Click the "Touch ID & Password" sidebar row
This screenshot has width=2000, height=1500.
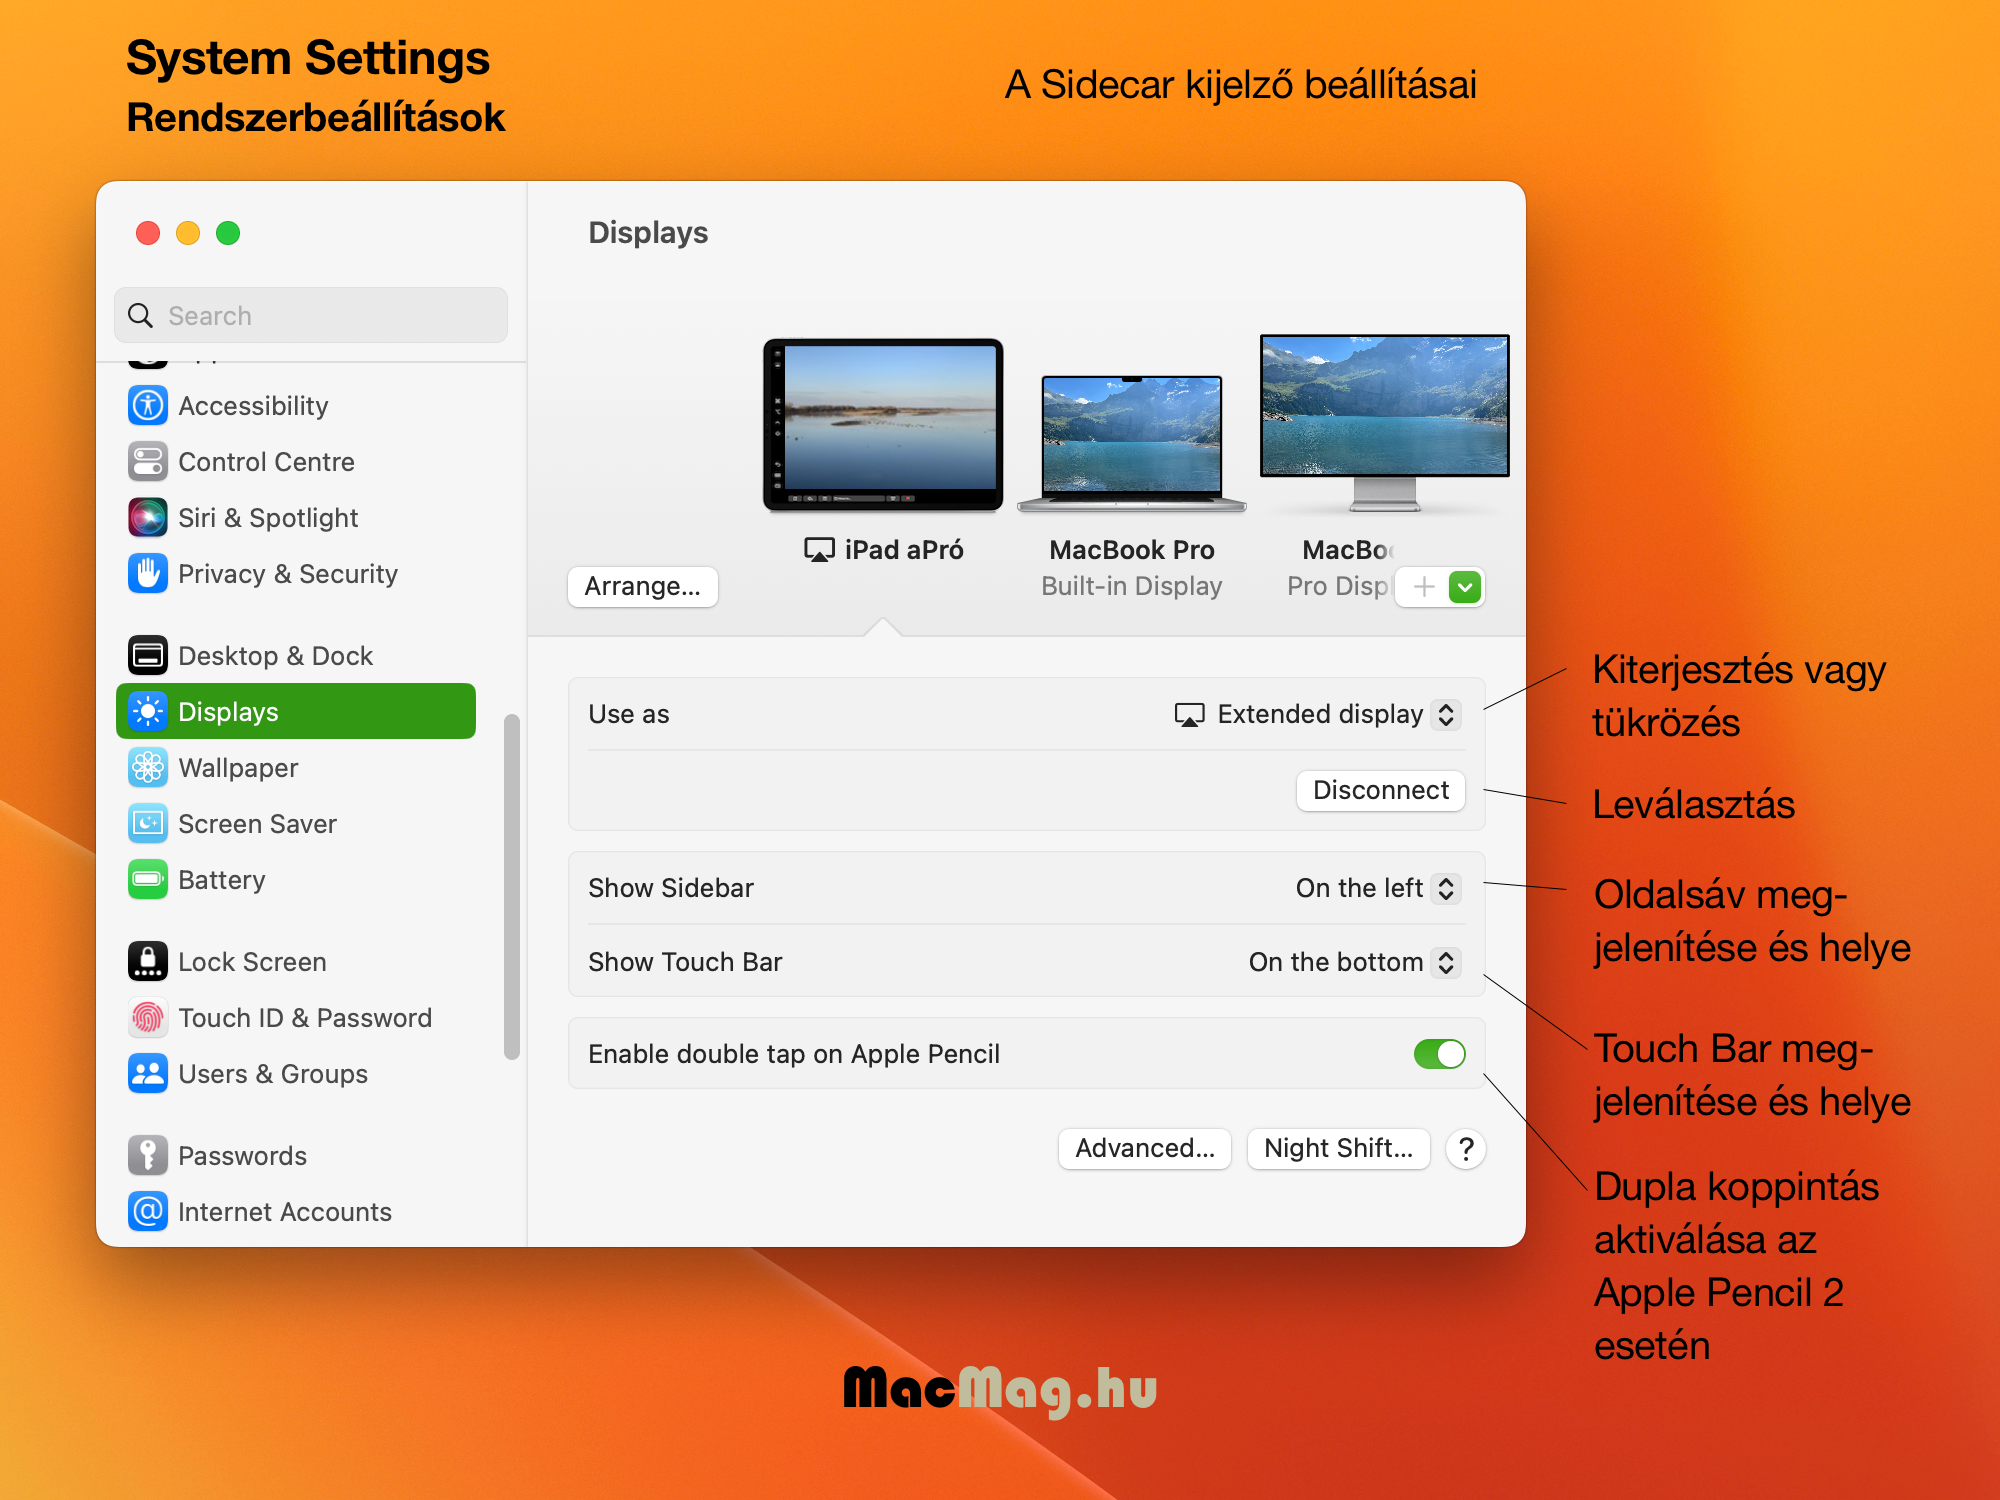tap(296, 1018)
